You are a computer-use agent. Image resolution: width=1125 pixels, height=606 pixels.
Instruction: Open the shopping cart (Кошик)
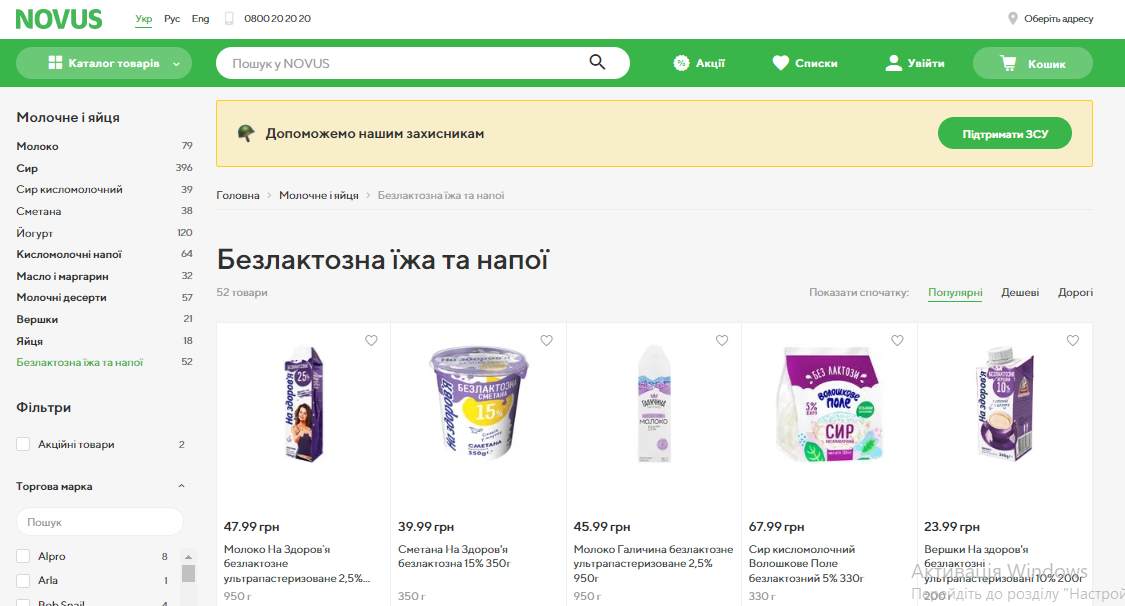[1032, 63]
